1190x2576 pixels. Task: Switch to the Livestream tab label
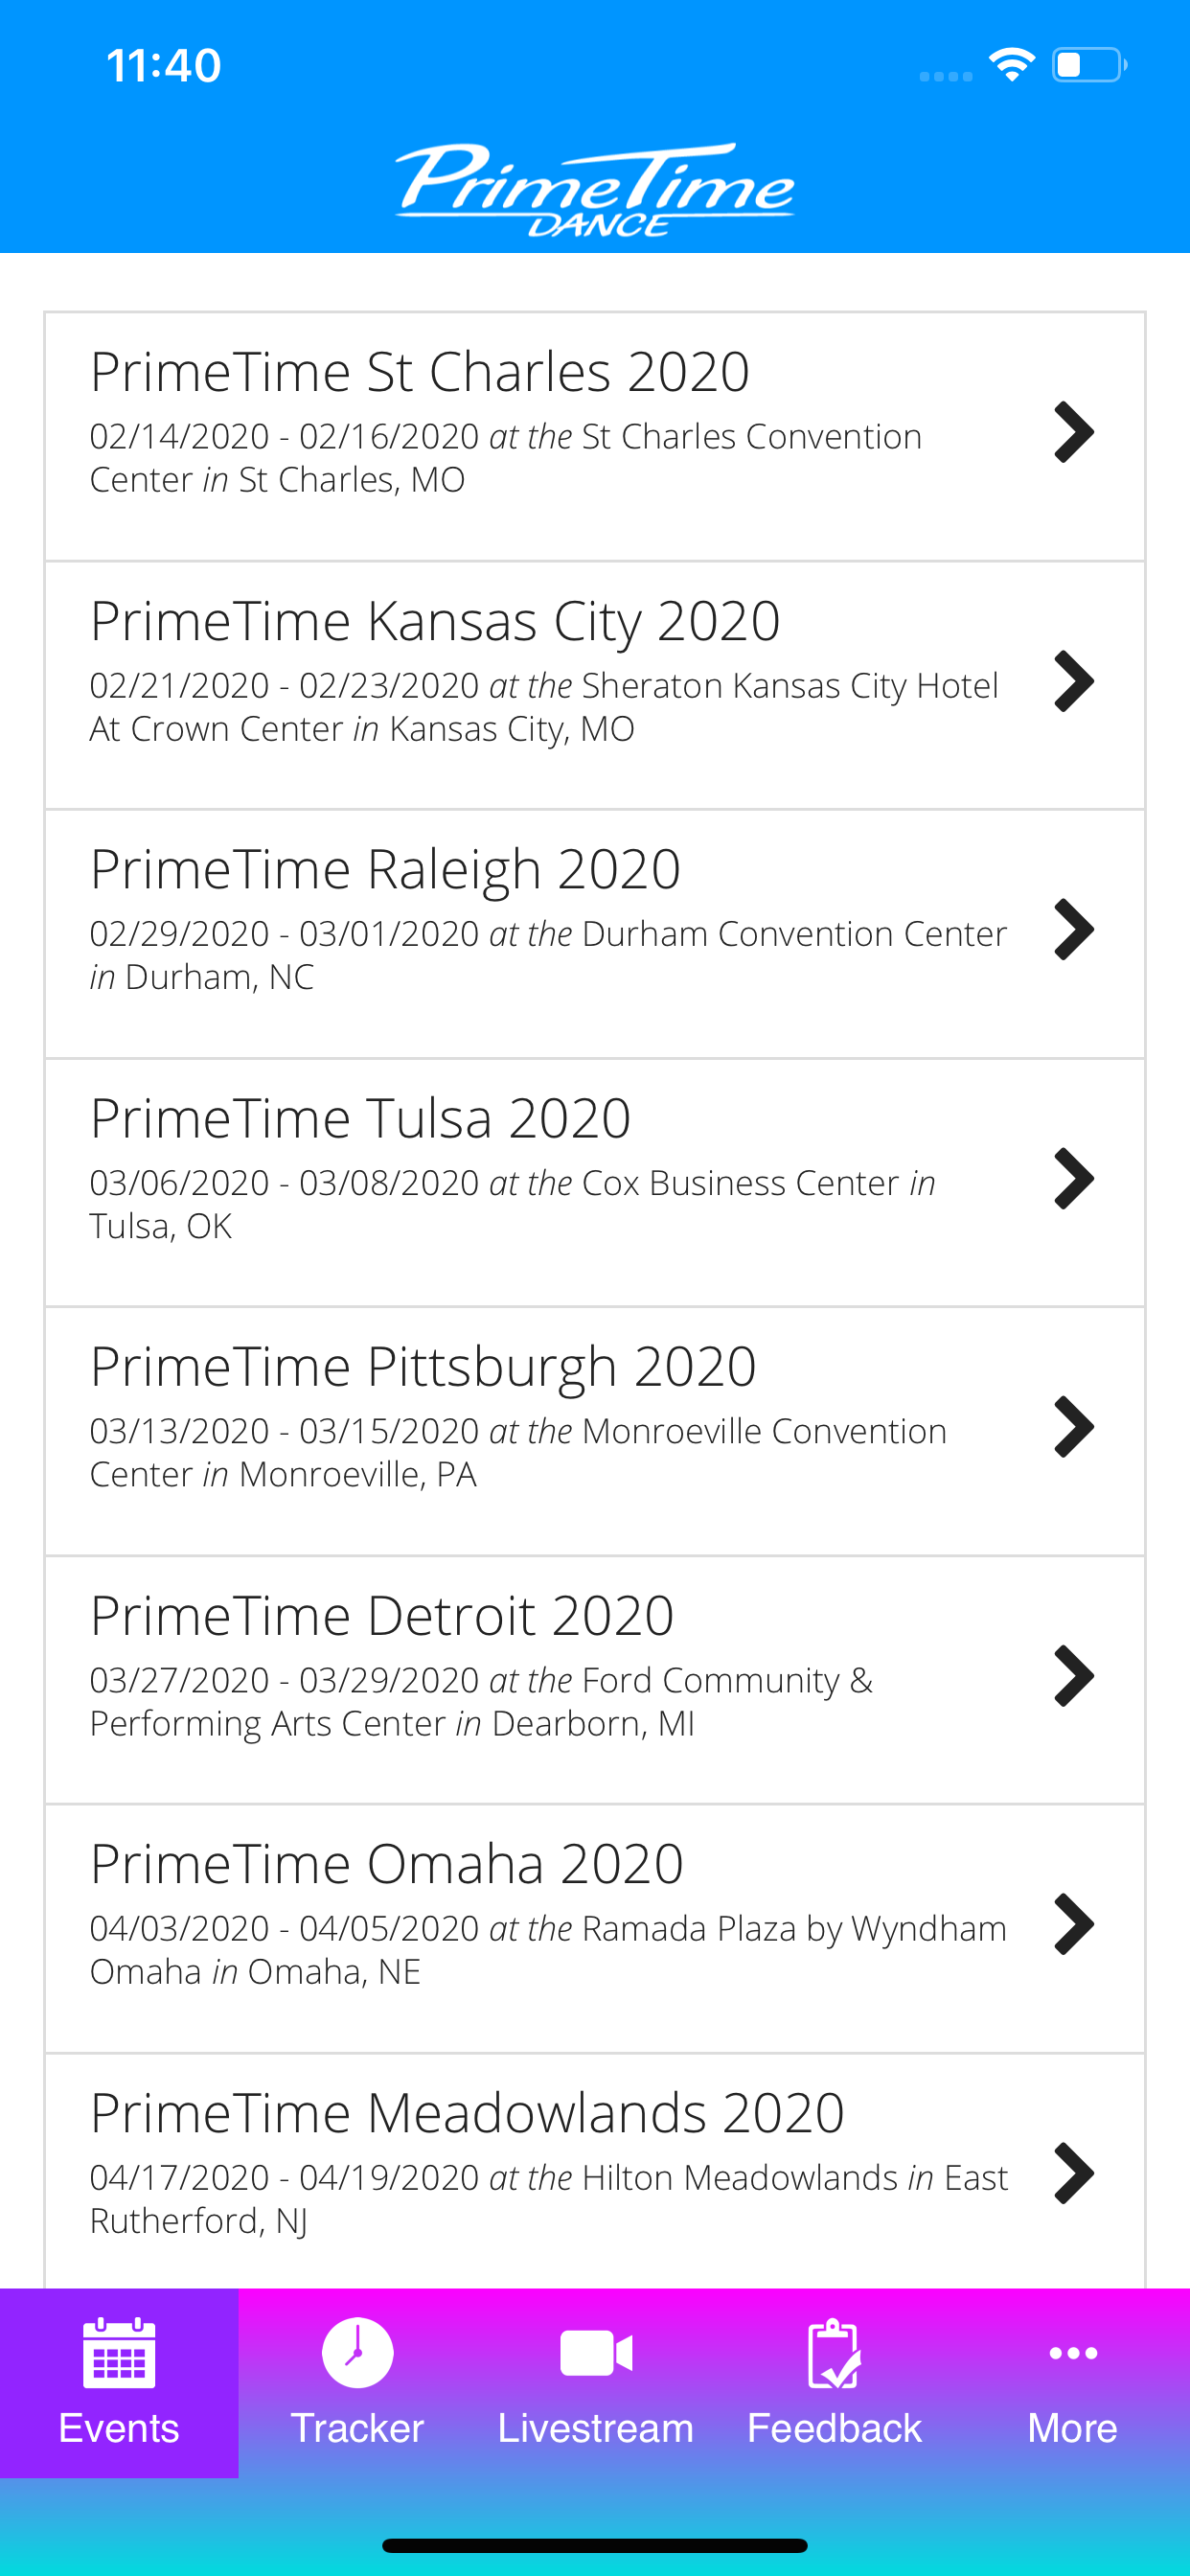[596, 2428]
